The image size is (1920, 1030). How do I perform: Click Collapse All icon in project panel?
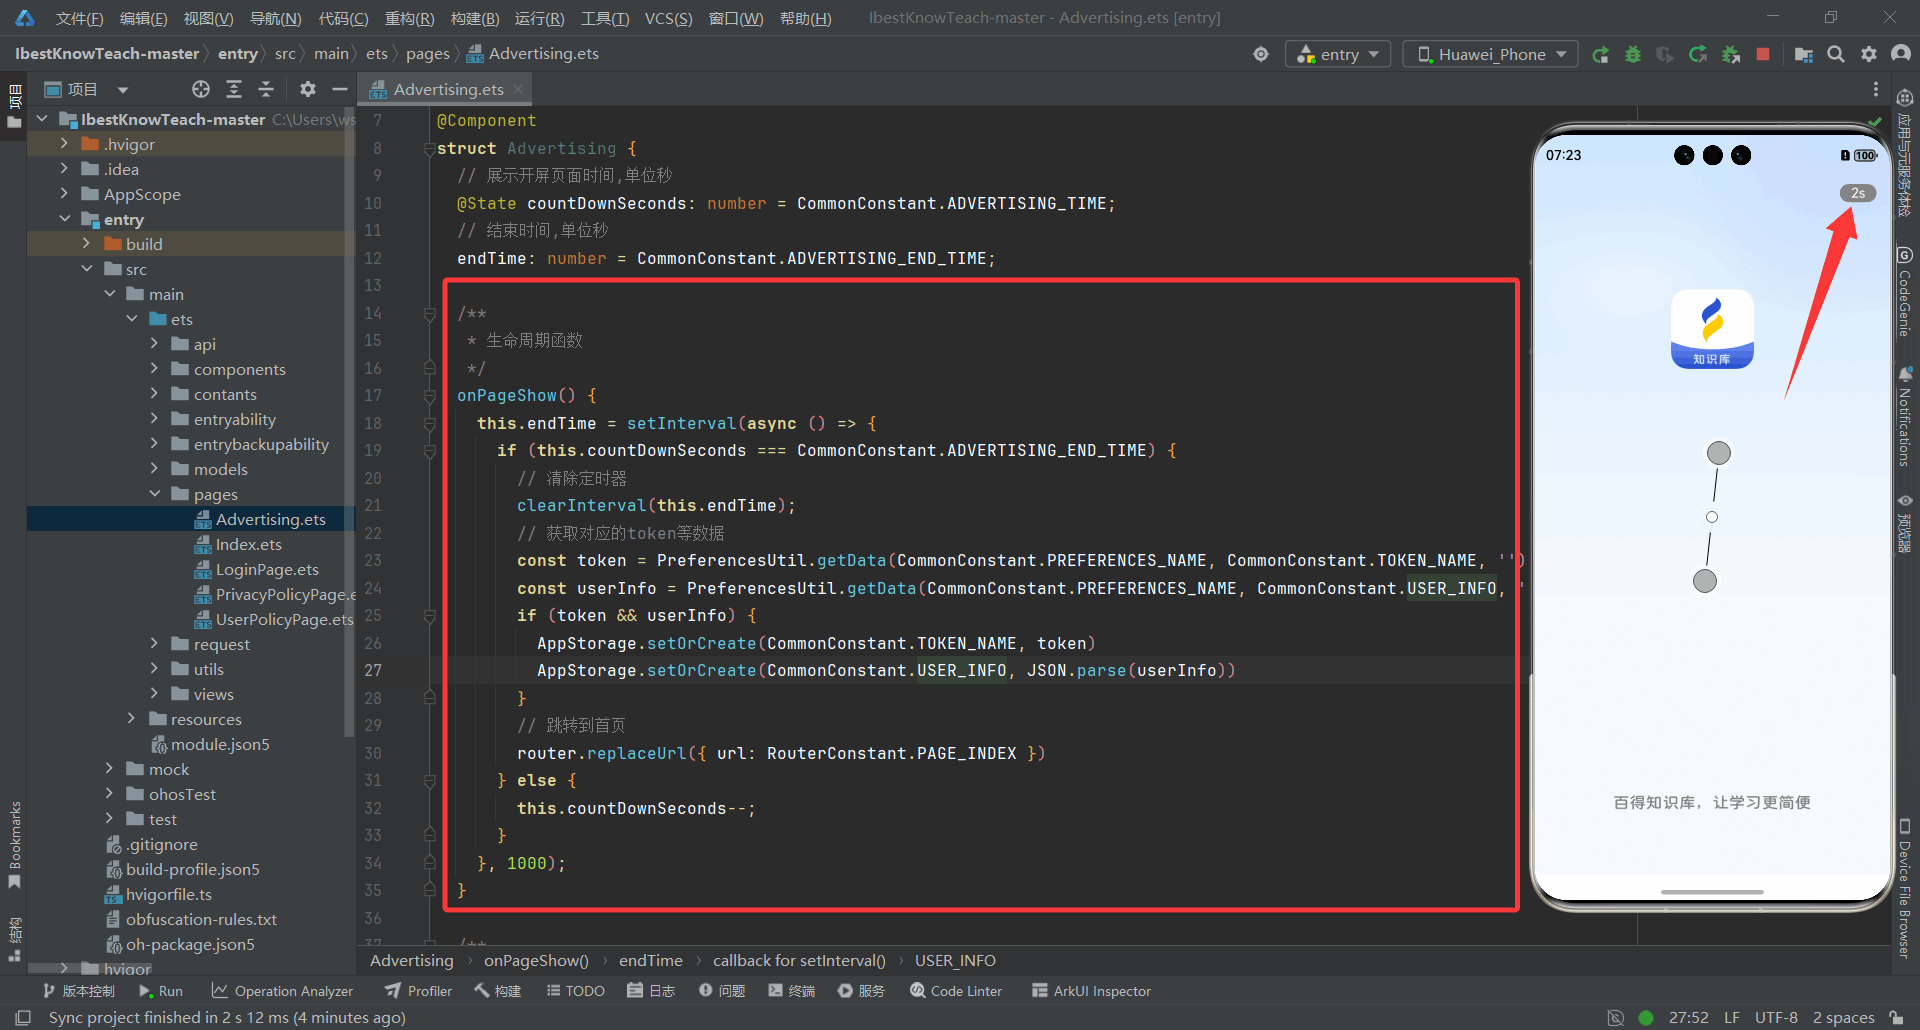coord(266,89)
